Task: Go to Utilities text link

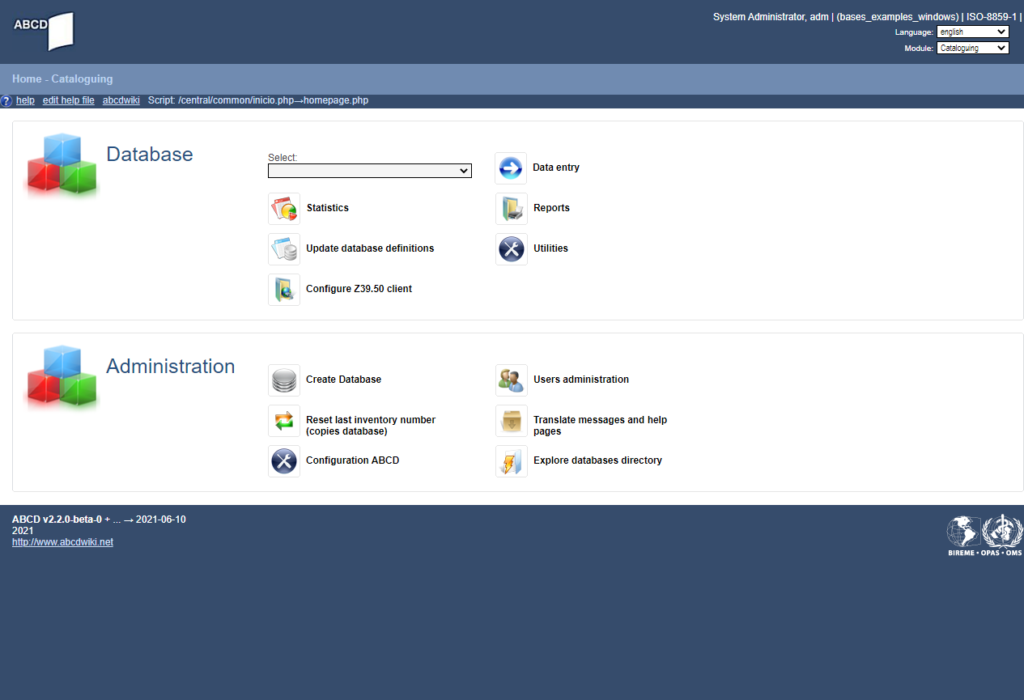Action: click(x=551, y=248)
